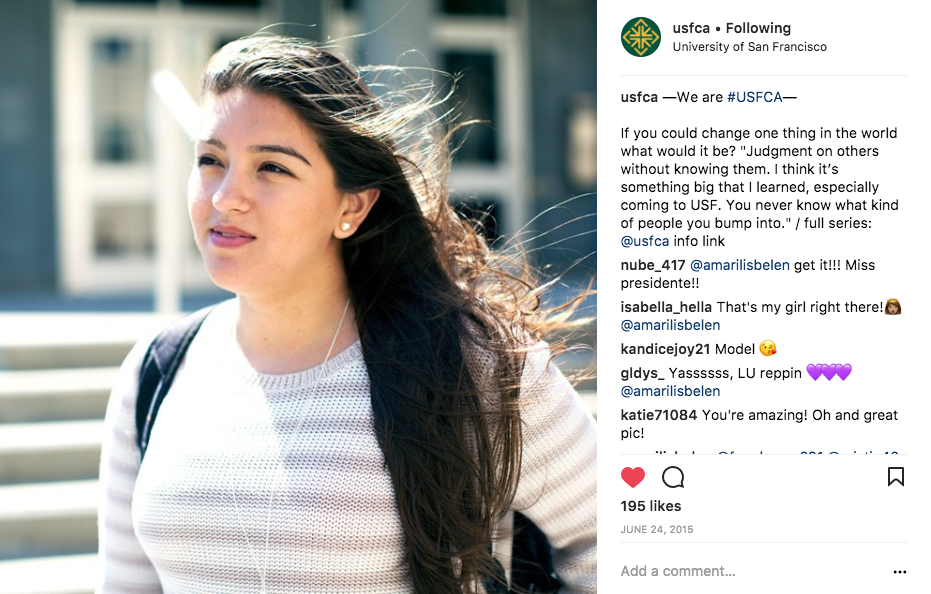Viewport: 931px width, 594px height.
Task: Save the post with the bookmark icon
Action: pos(895,476)
